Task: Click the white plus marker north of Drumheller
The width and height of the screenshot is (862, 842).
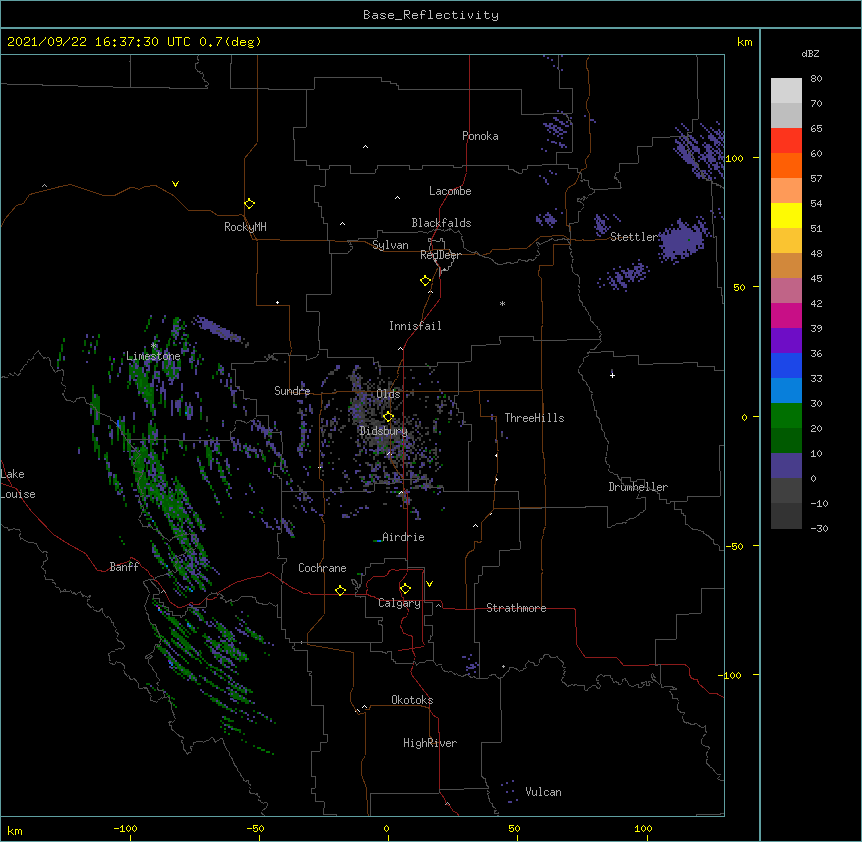Action: click(x=612, y=375)
